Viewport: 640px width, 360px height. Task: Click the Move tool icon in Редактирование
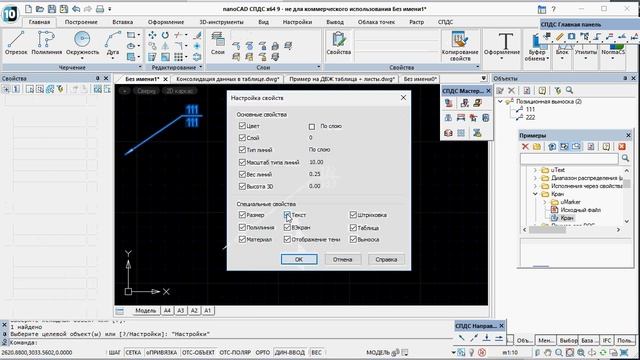[152, 35]
